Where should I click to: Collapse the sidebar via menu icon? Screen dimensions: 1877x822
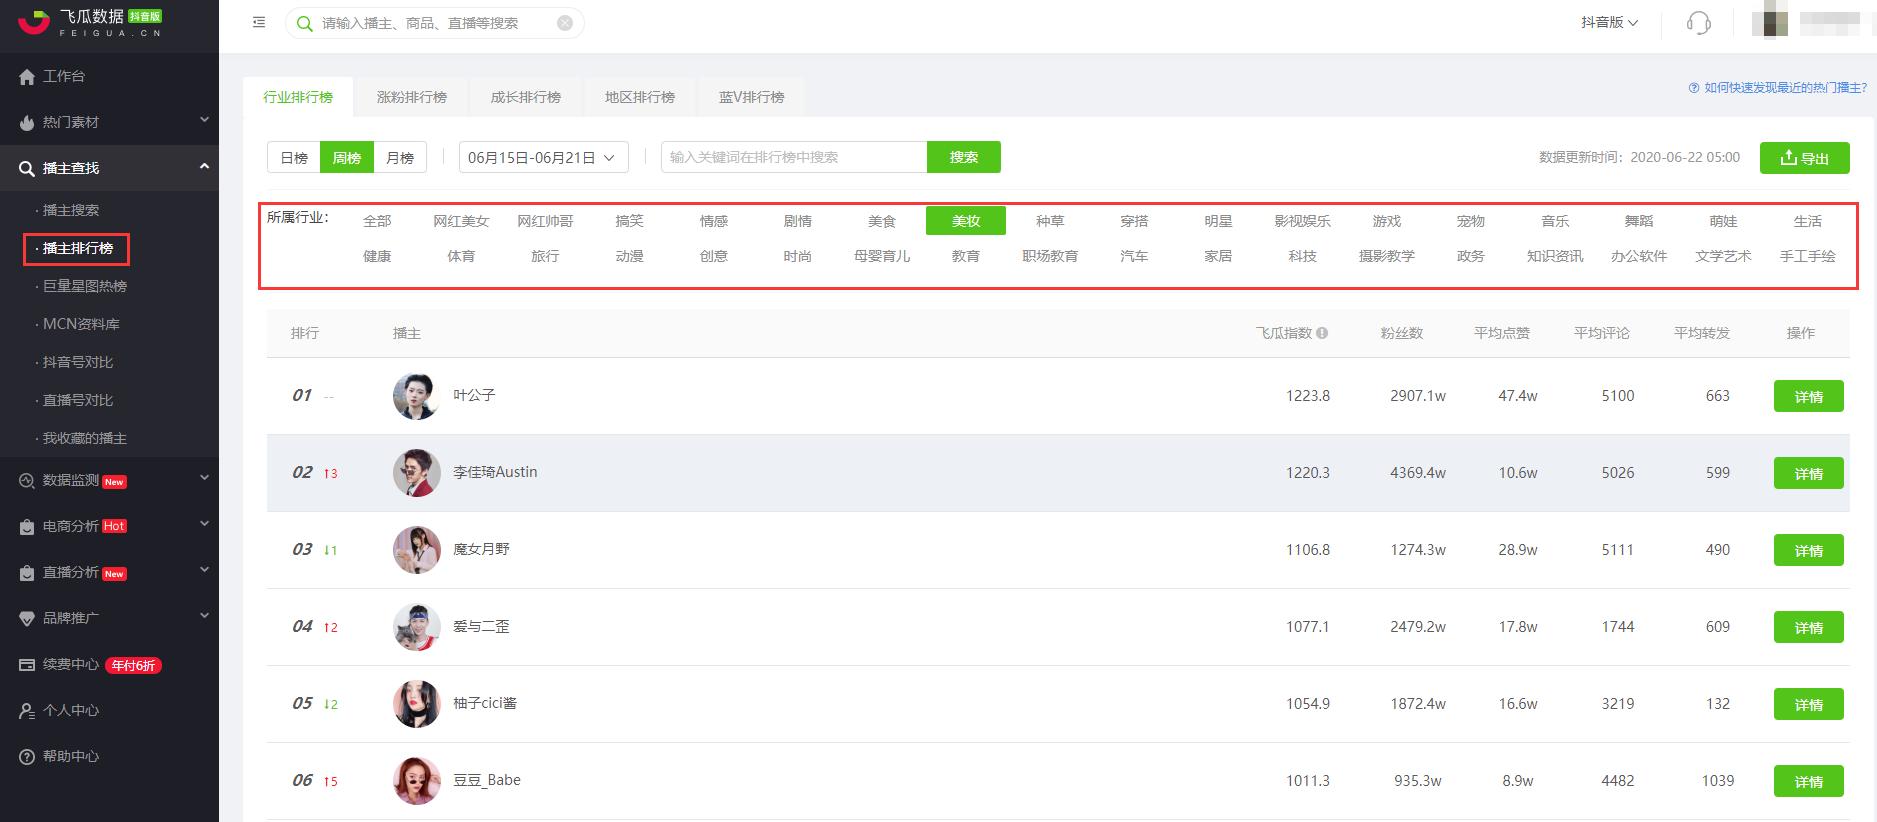coord(259,22)
